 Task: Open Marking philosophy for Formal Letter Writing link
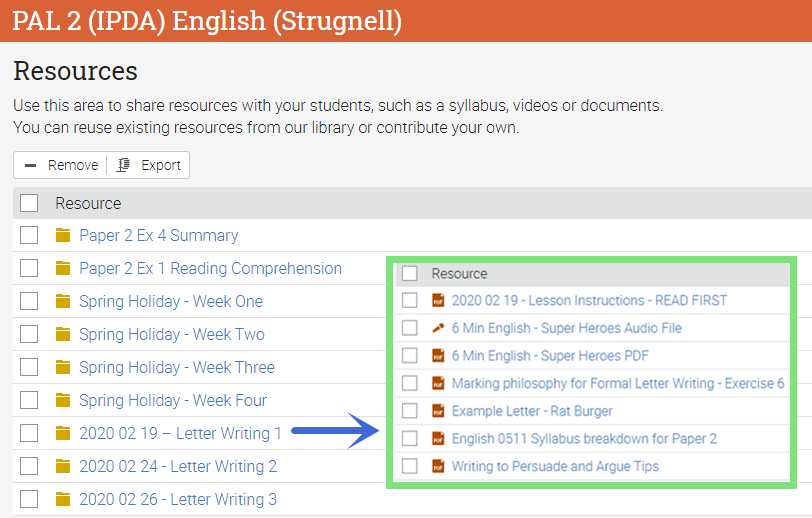[x=617, y=383]
